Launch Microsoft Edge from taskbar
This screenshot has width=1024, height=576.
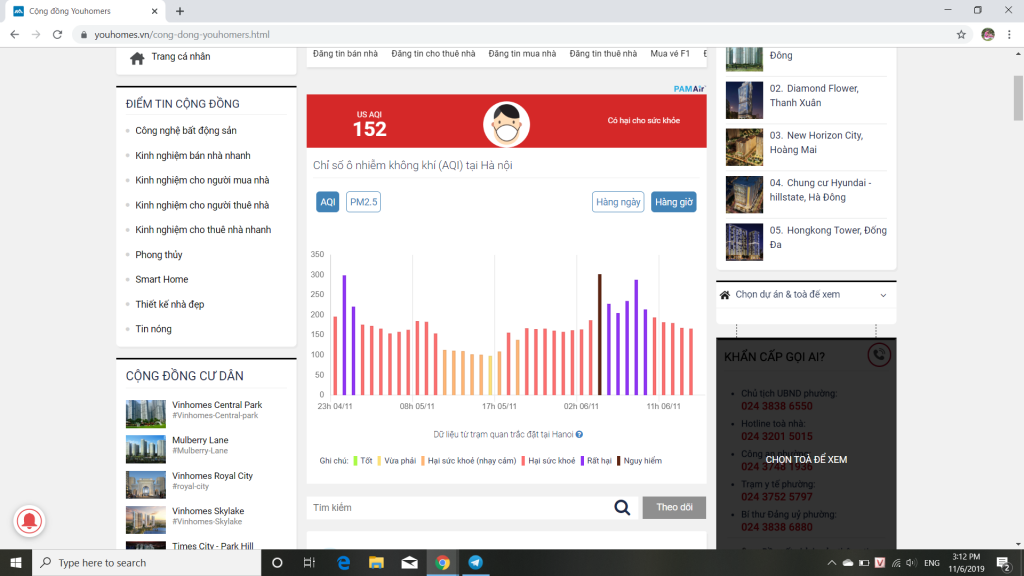344,562
